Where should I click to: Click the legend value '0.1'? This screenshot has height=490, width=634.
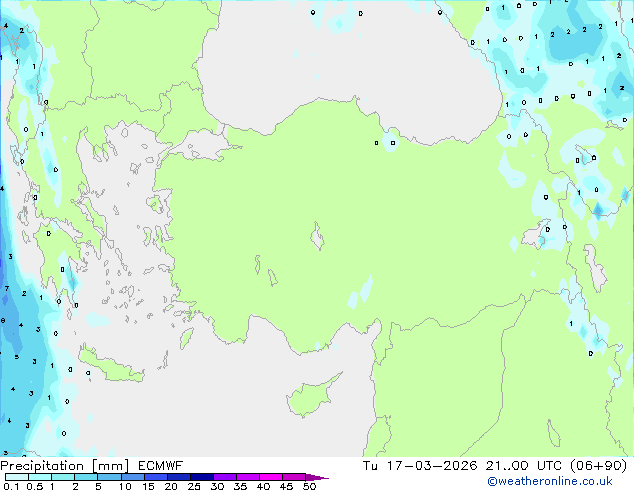click(x=12, y=486)
